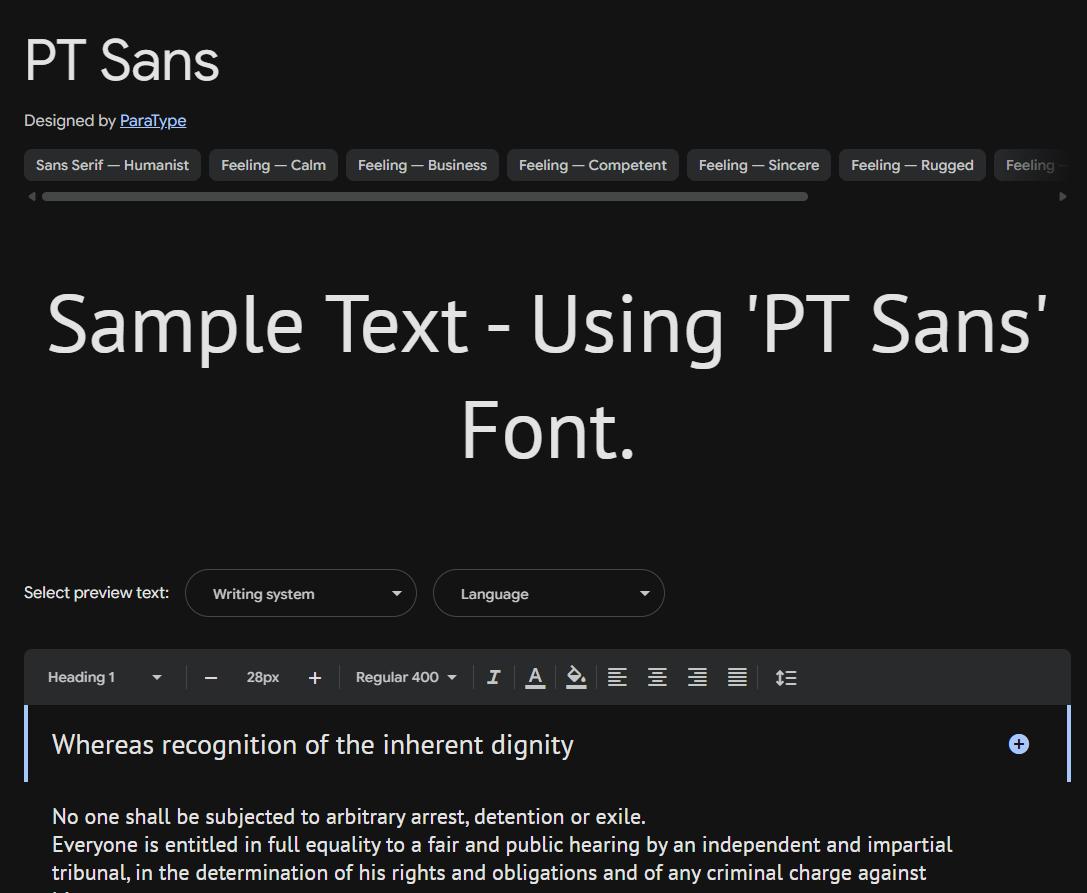The image size is (1087, 893).
Task: Select the Feeling — Sincere tag
Action: 759,165
